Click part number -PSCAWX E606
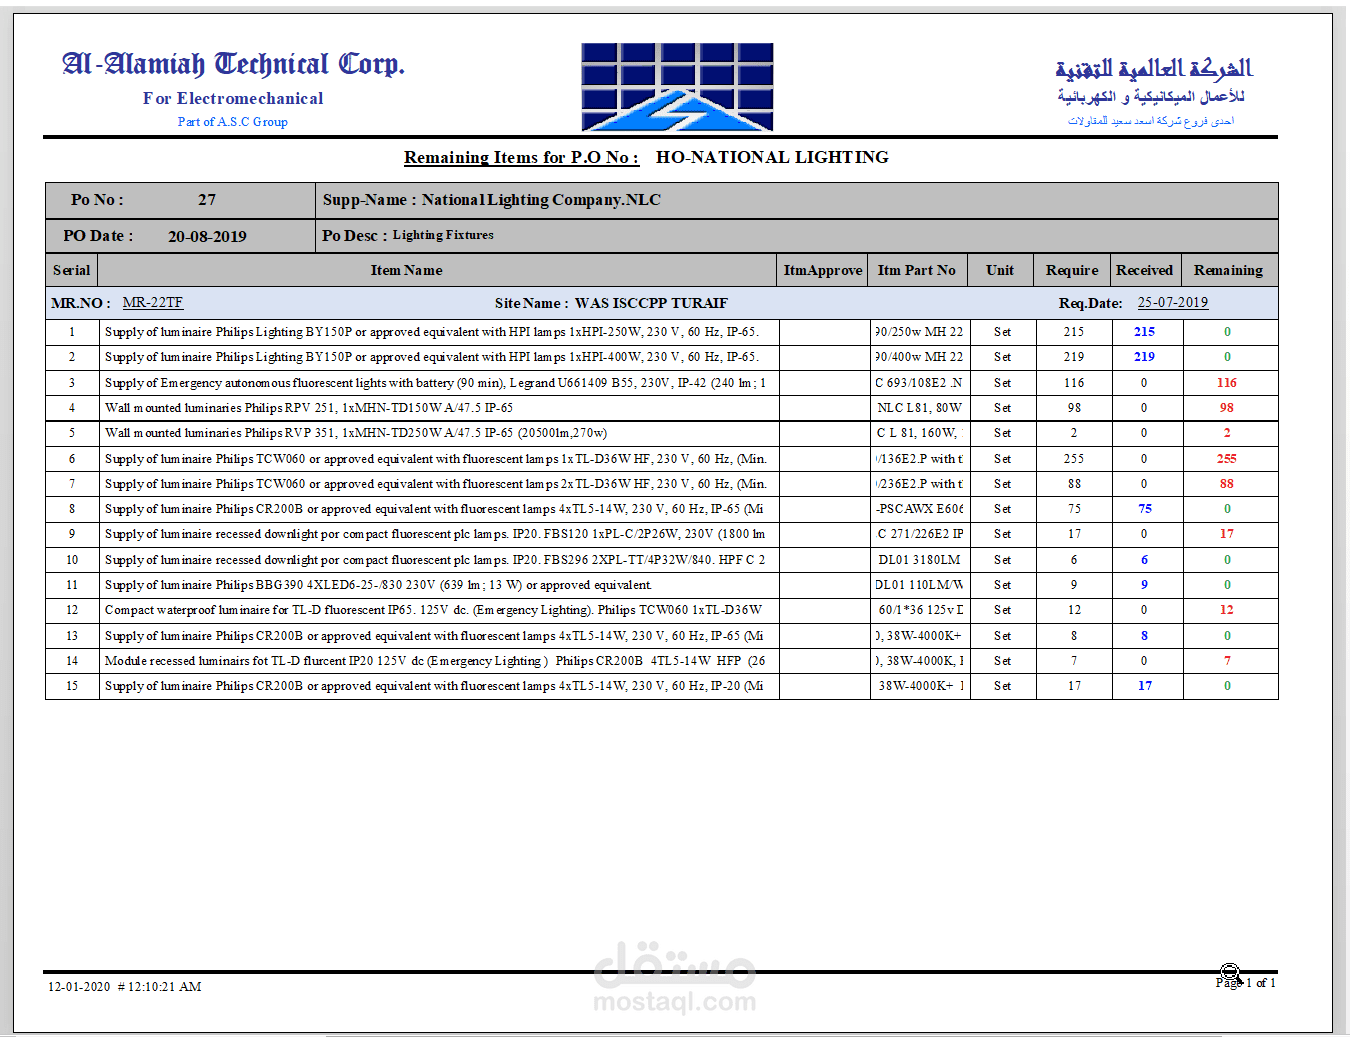 (919, 509)
